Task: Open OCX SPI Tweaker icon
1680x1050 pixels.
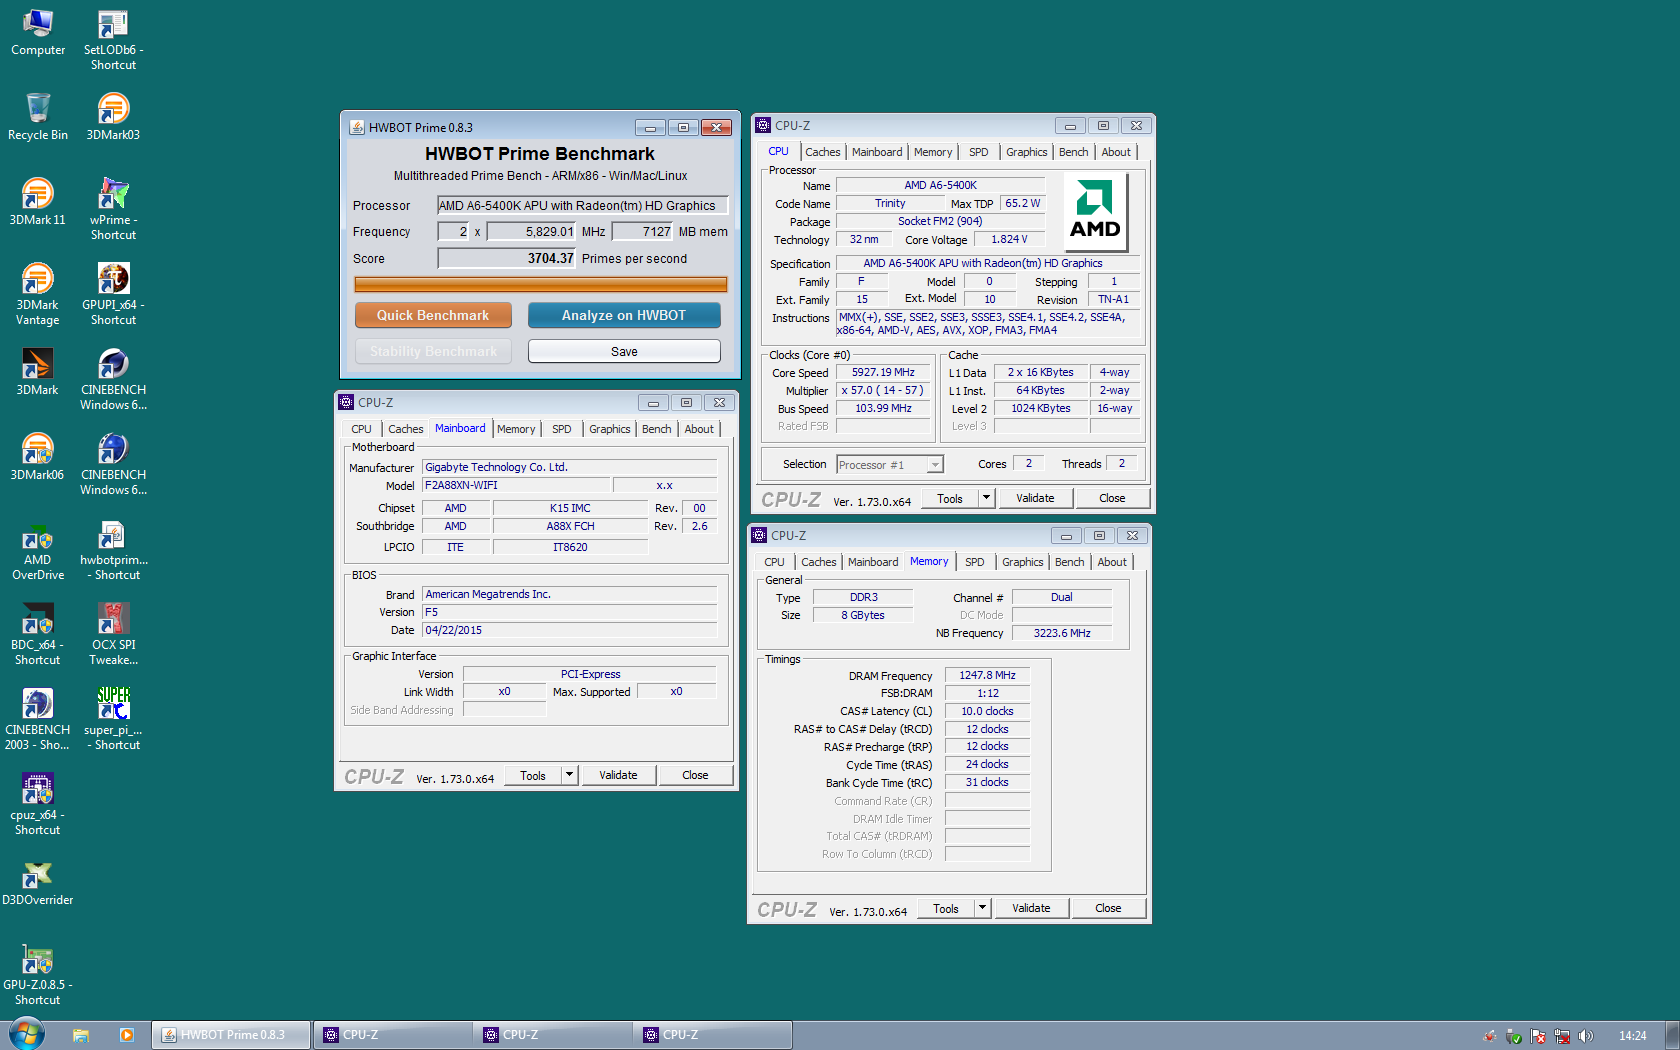Action: pyautogui.click(x=113, y=635)
